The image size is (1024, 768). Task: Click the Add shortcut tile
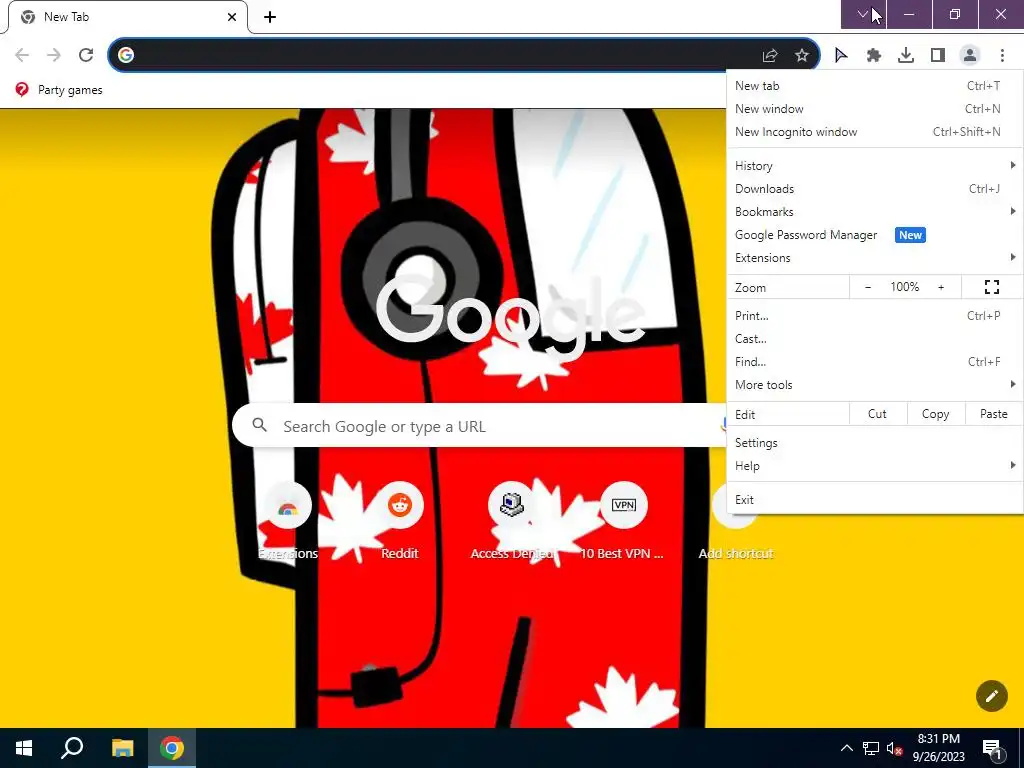736,522
